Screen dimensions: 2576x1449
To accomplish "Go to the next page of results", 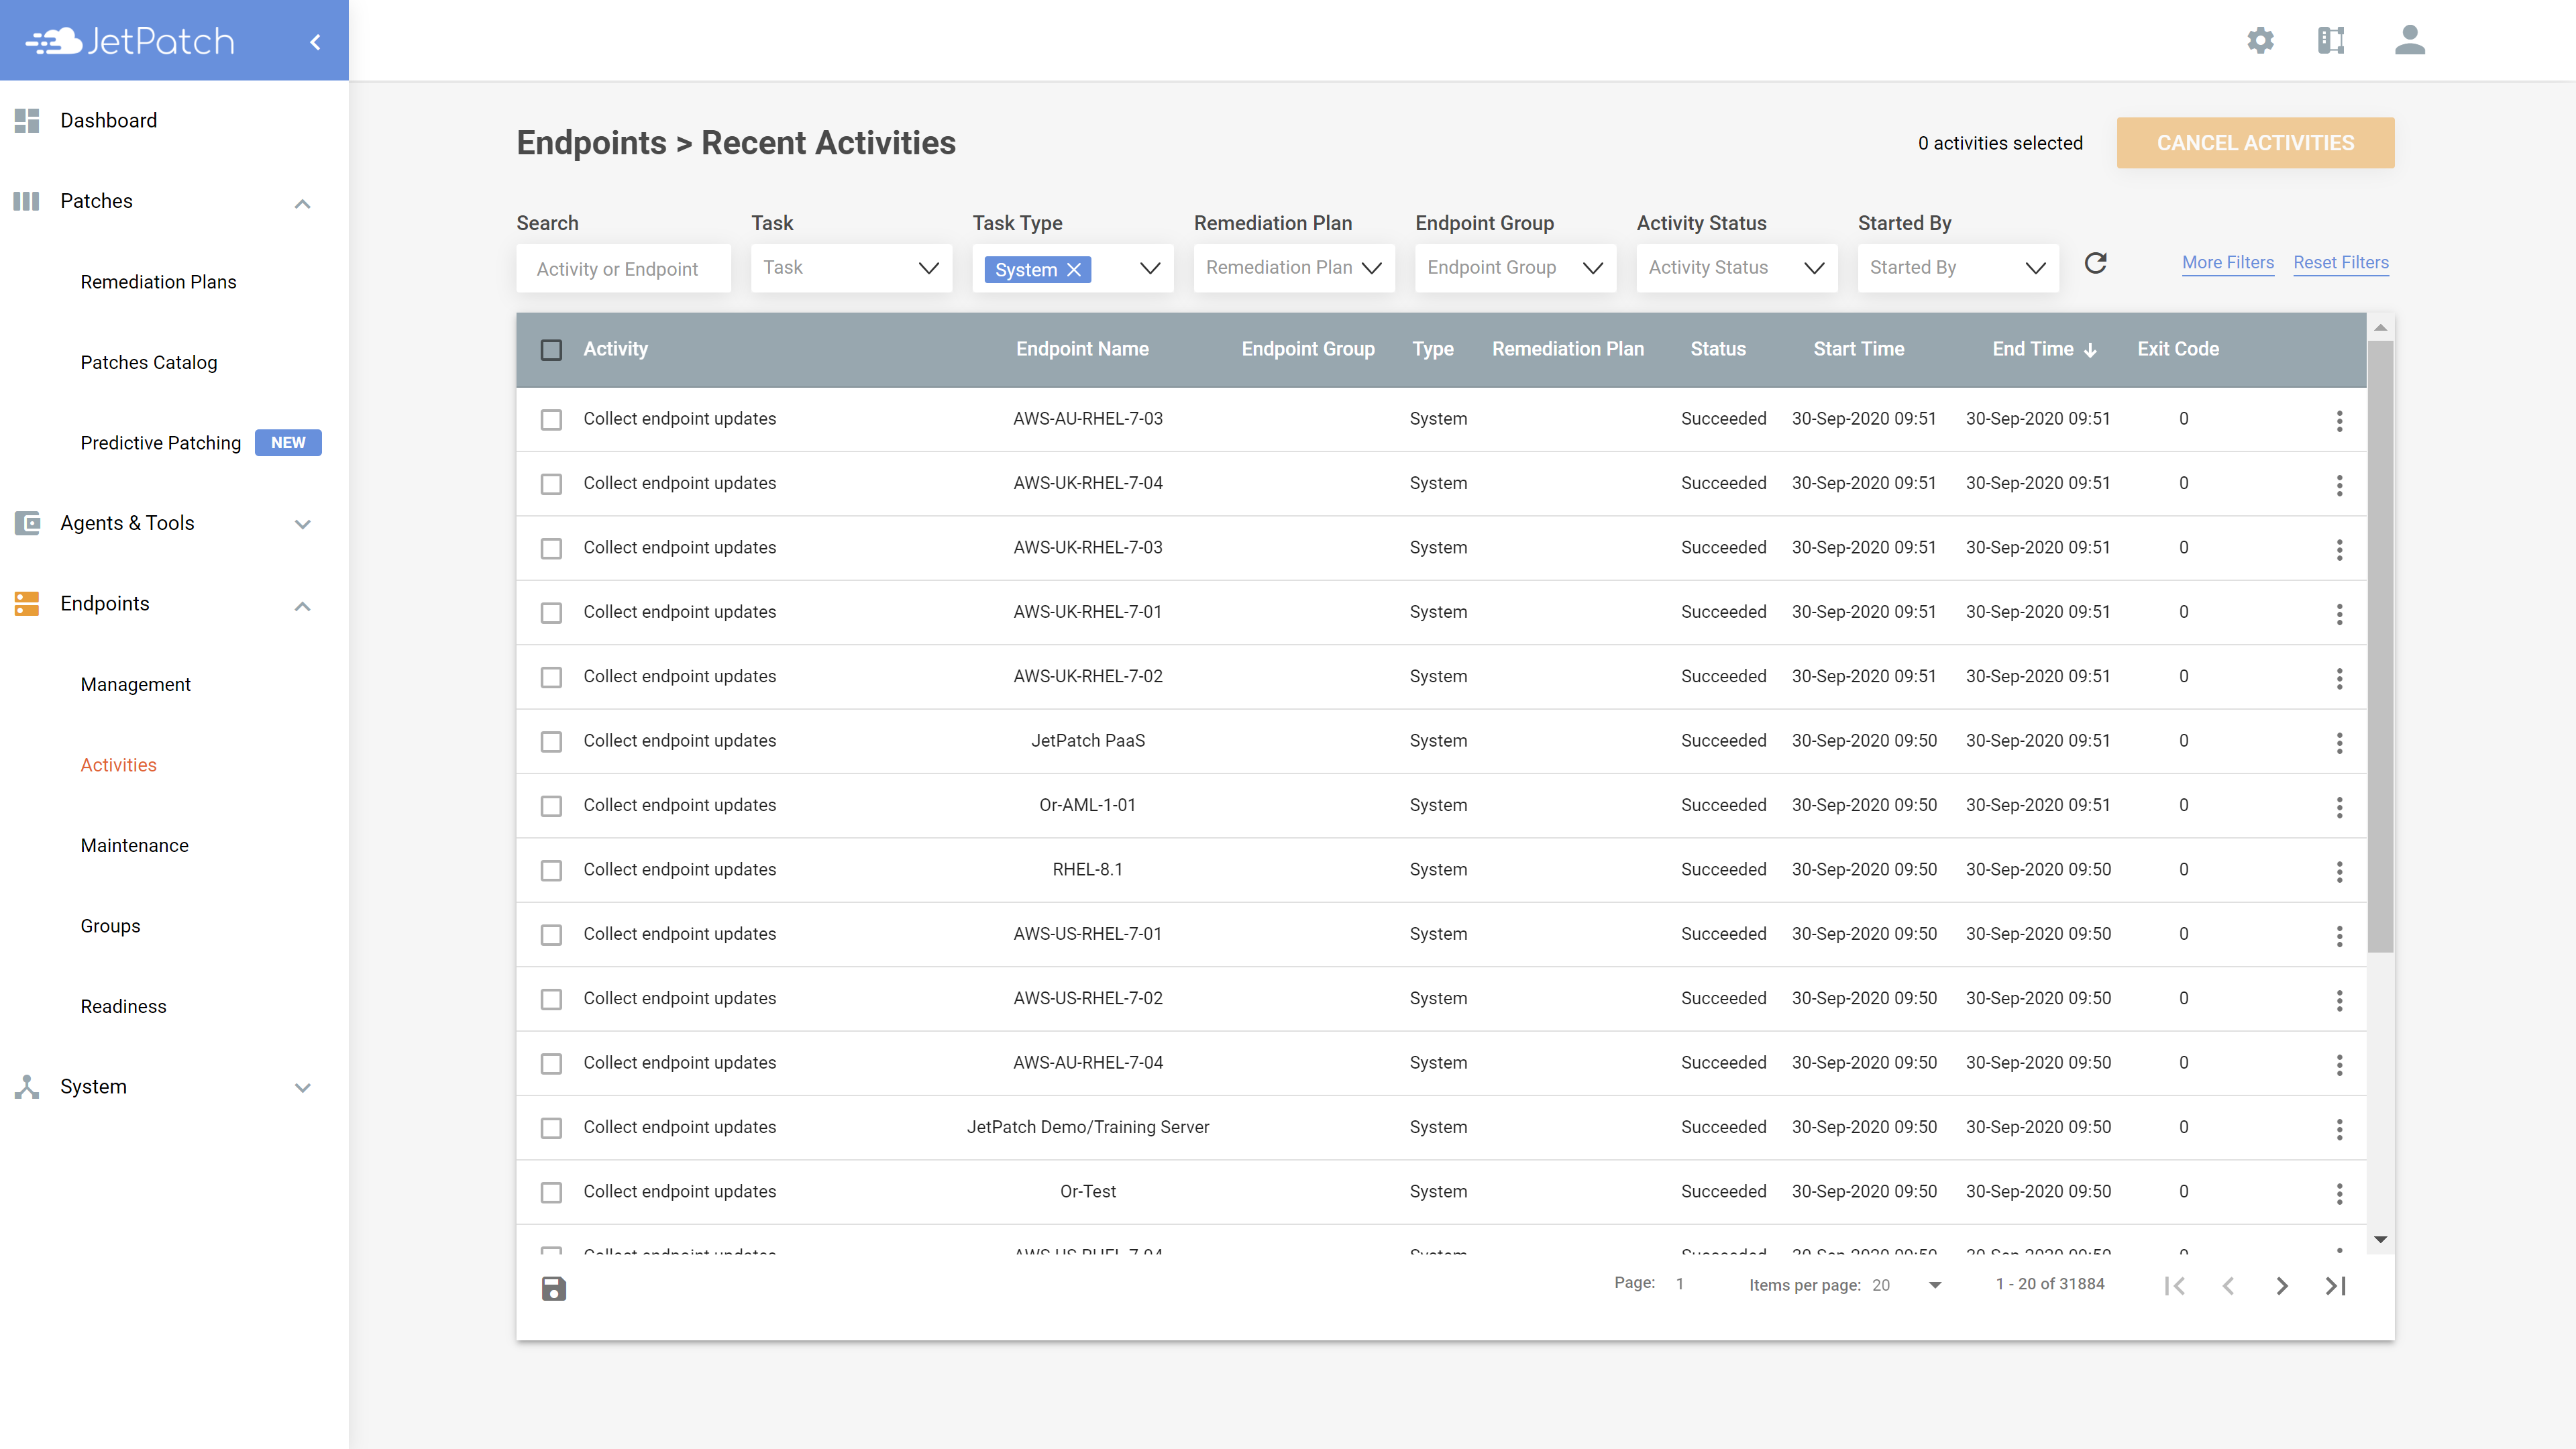I will (2282, 1286).
